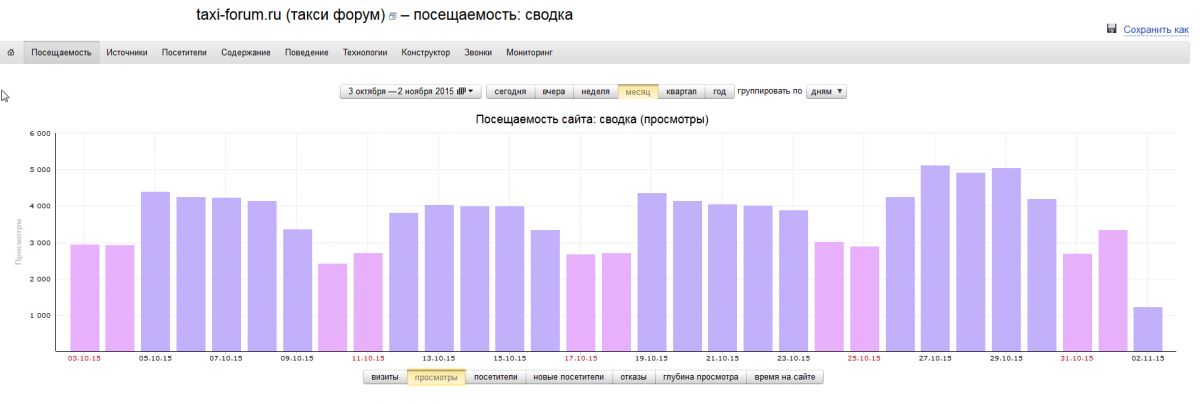The width and height of the screenshot is (1200, 404).
Task: Click the x-axis date label 07.10.15
Action: point(226,358)
